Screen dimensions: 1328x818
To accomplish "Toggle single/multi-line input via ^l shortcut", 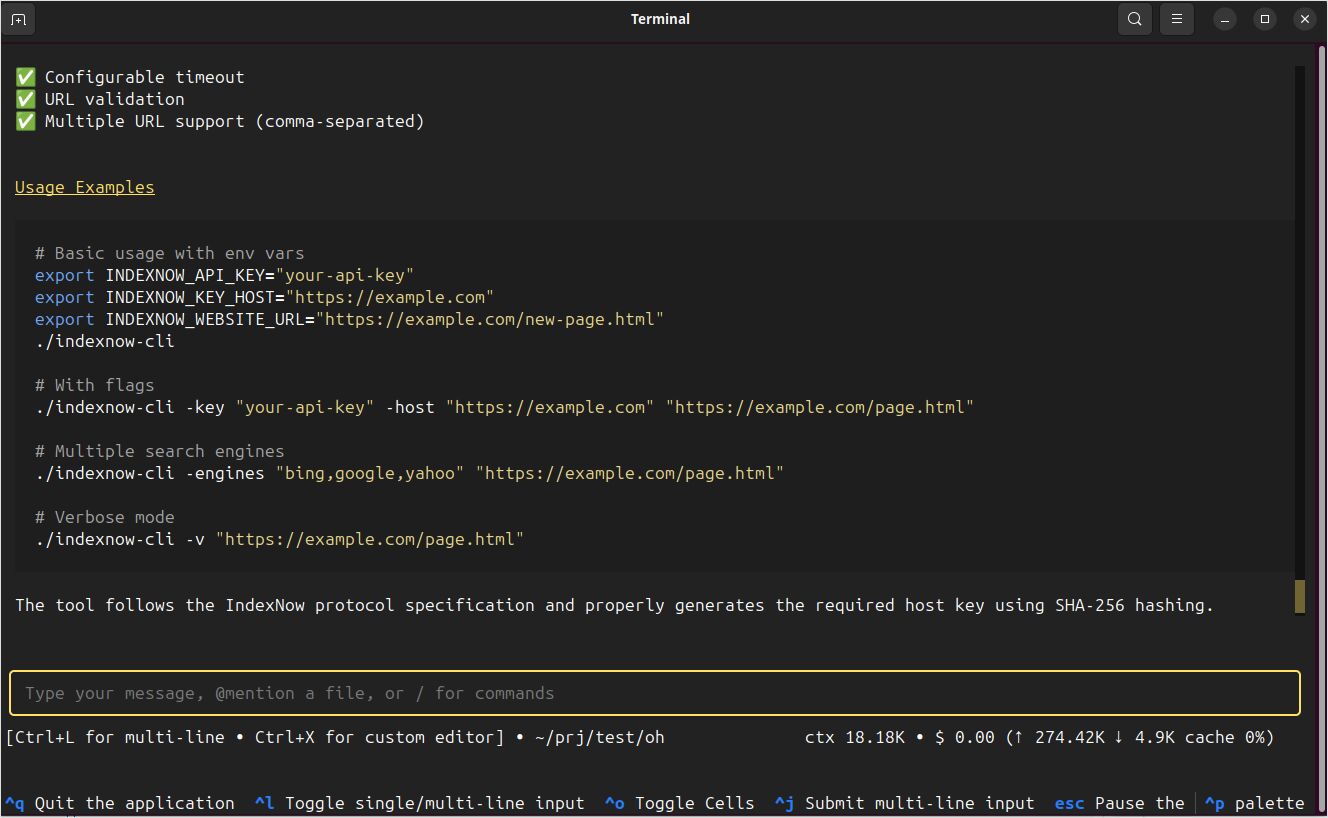I will [262, 802].
